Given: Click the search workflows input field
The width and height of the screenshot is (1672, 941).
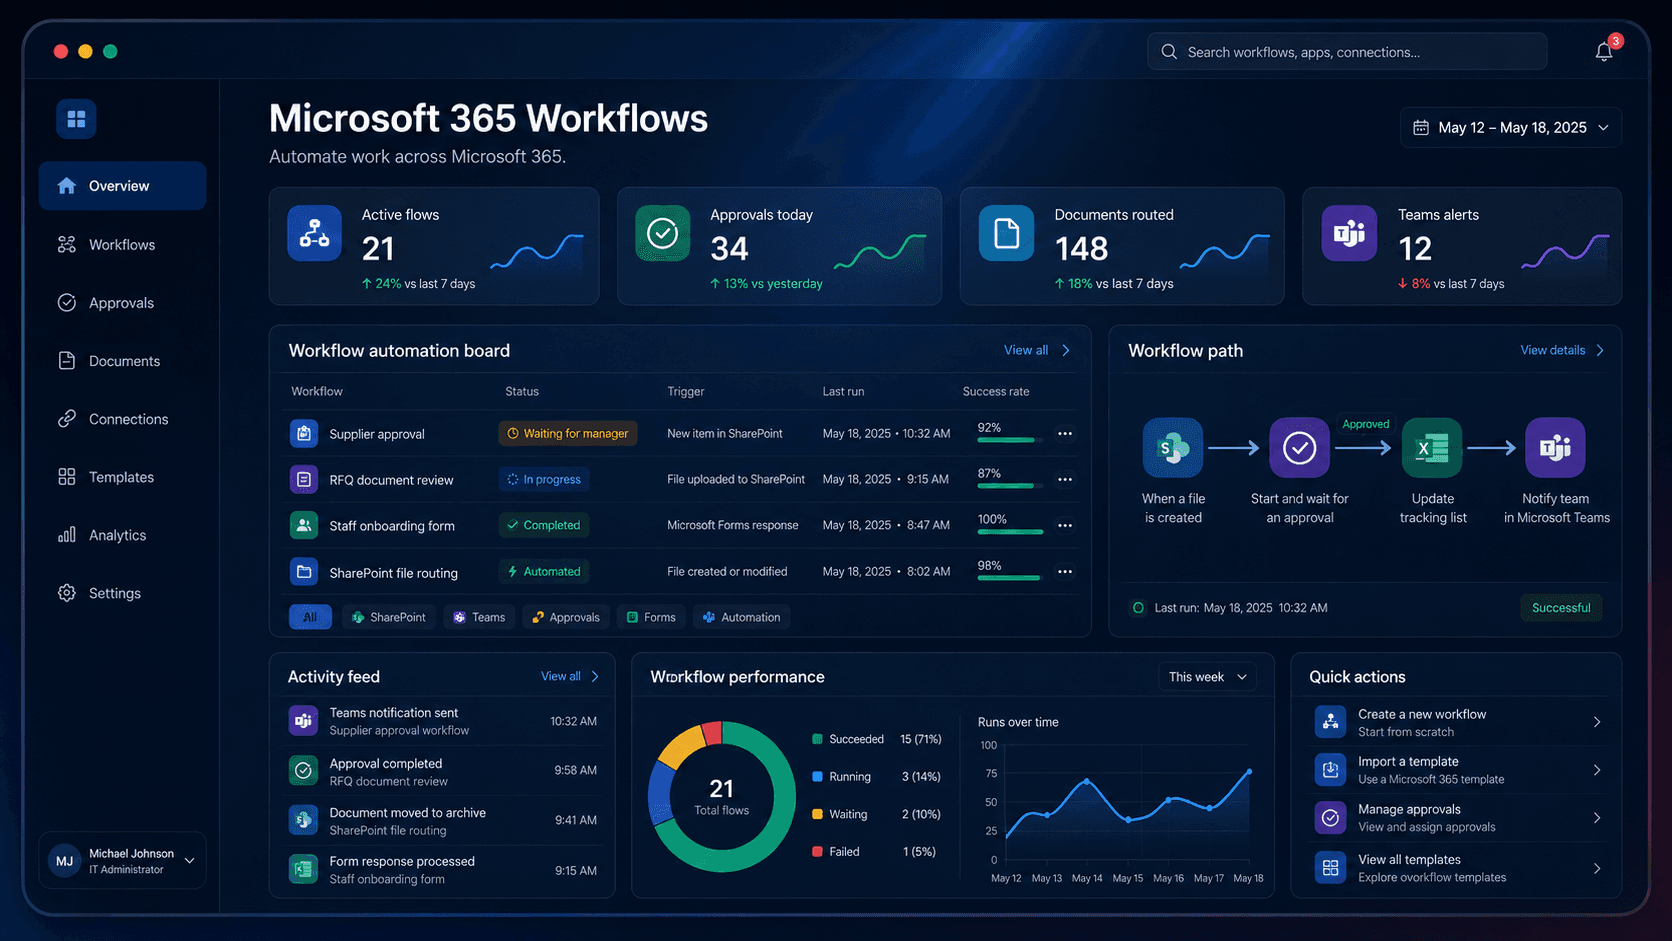Looking at the screenshot, I should pos(1347,52).
